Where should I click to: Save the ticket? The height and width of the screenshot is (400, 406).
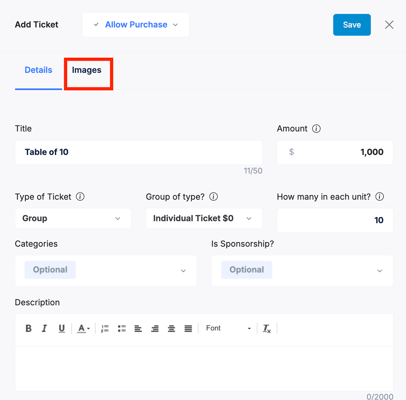click(352, 25)
